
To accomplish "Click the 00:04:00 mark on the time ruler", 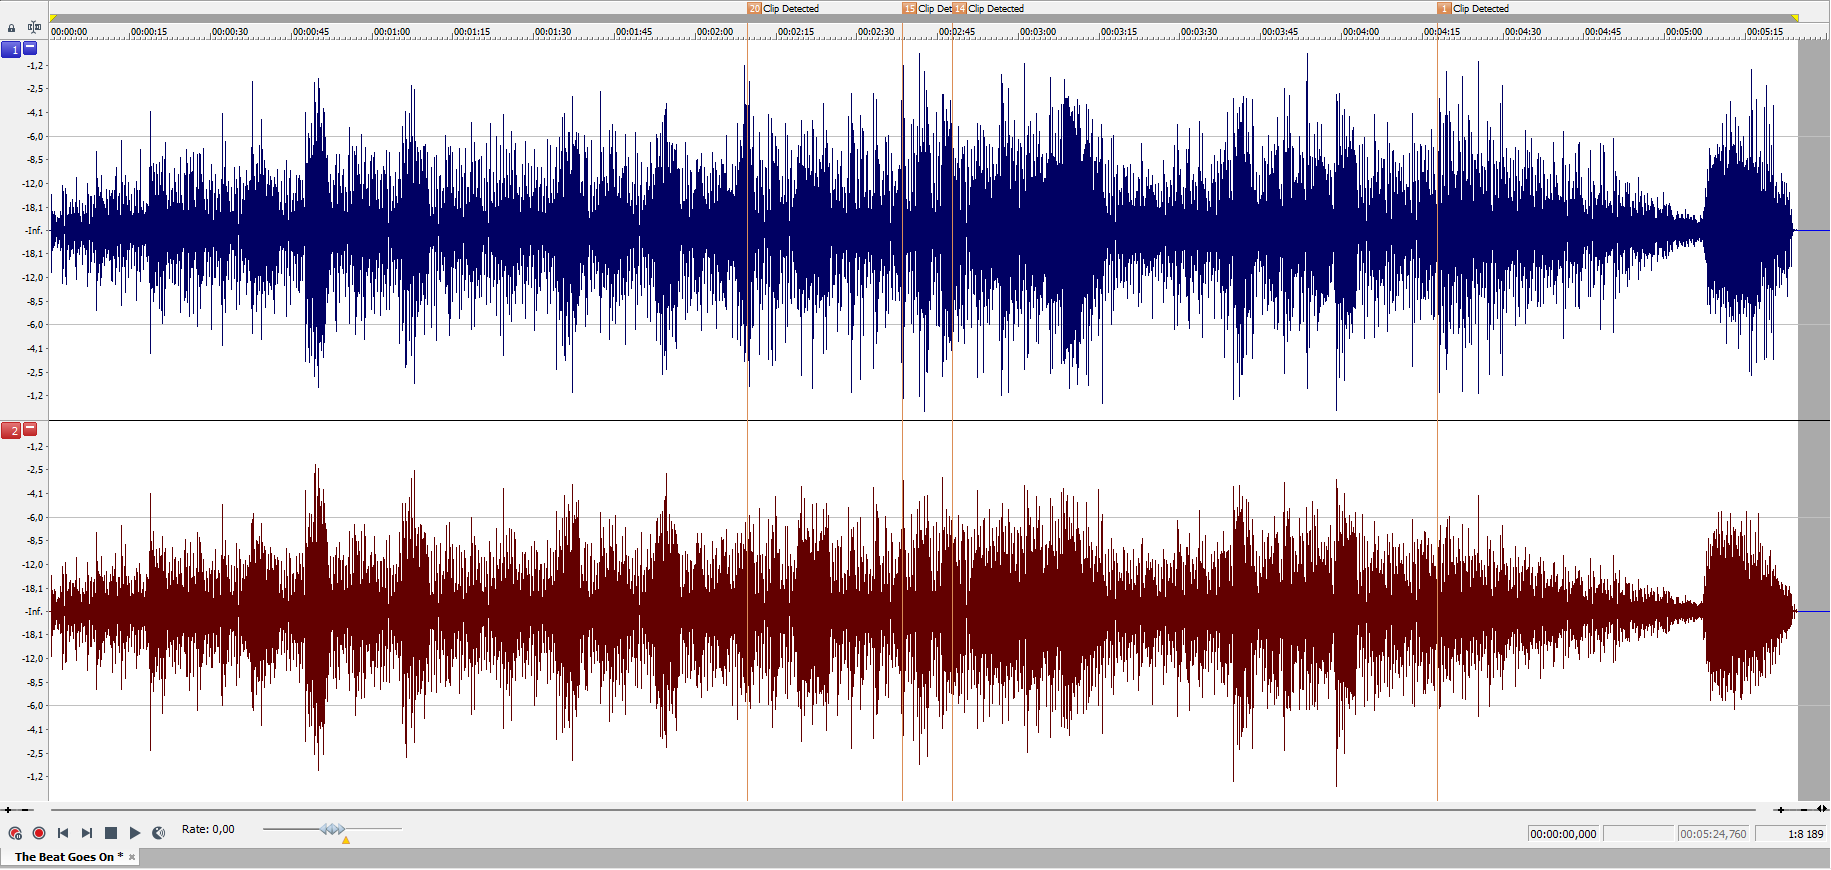I will pos(1361,32).
